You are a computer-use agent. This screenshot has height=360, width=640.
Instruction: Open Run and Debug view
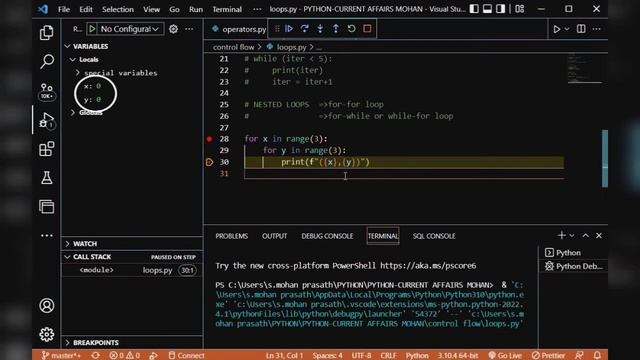click(47, 120)
